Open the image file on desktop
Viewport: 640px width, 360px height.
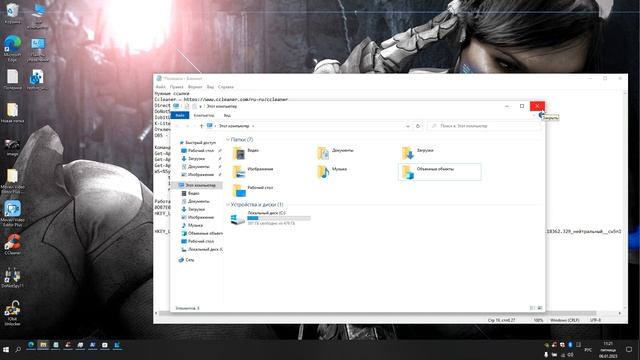point(12,147)
